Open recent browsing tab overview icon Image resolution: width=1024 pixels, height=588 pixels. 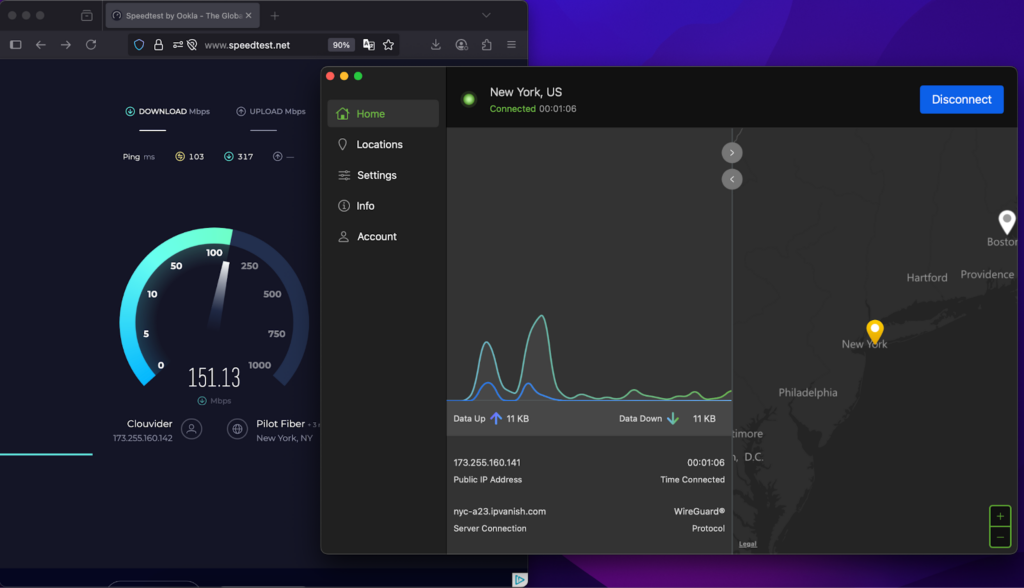coord(87,15)
